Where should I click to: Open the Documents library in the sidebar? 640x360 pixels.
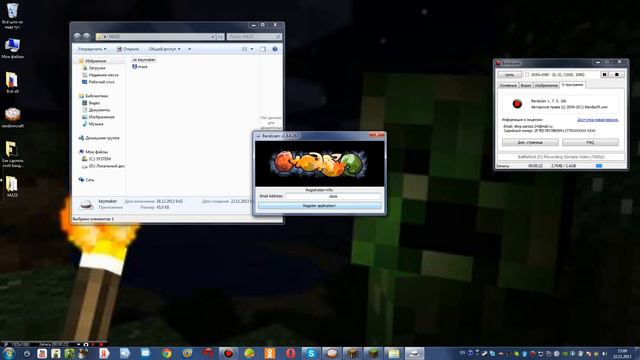coord(96,110)
